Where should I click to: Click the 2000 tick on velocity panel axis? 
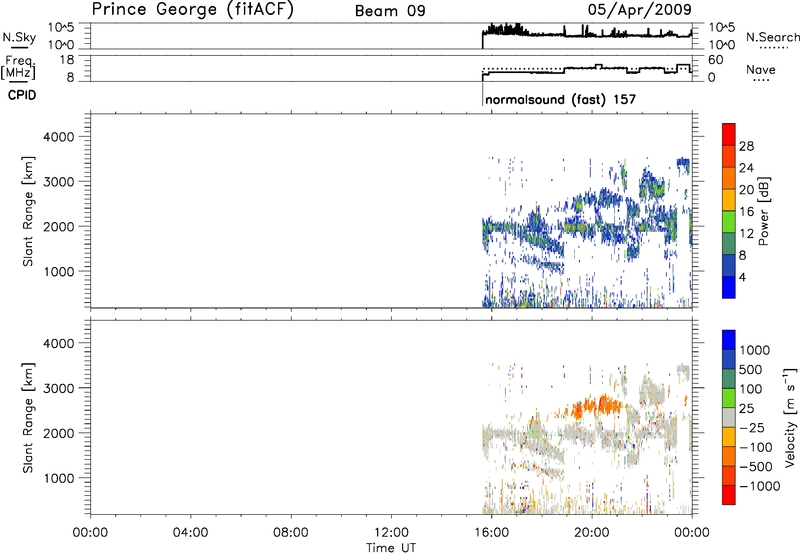[x=58, y=433]
